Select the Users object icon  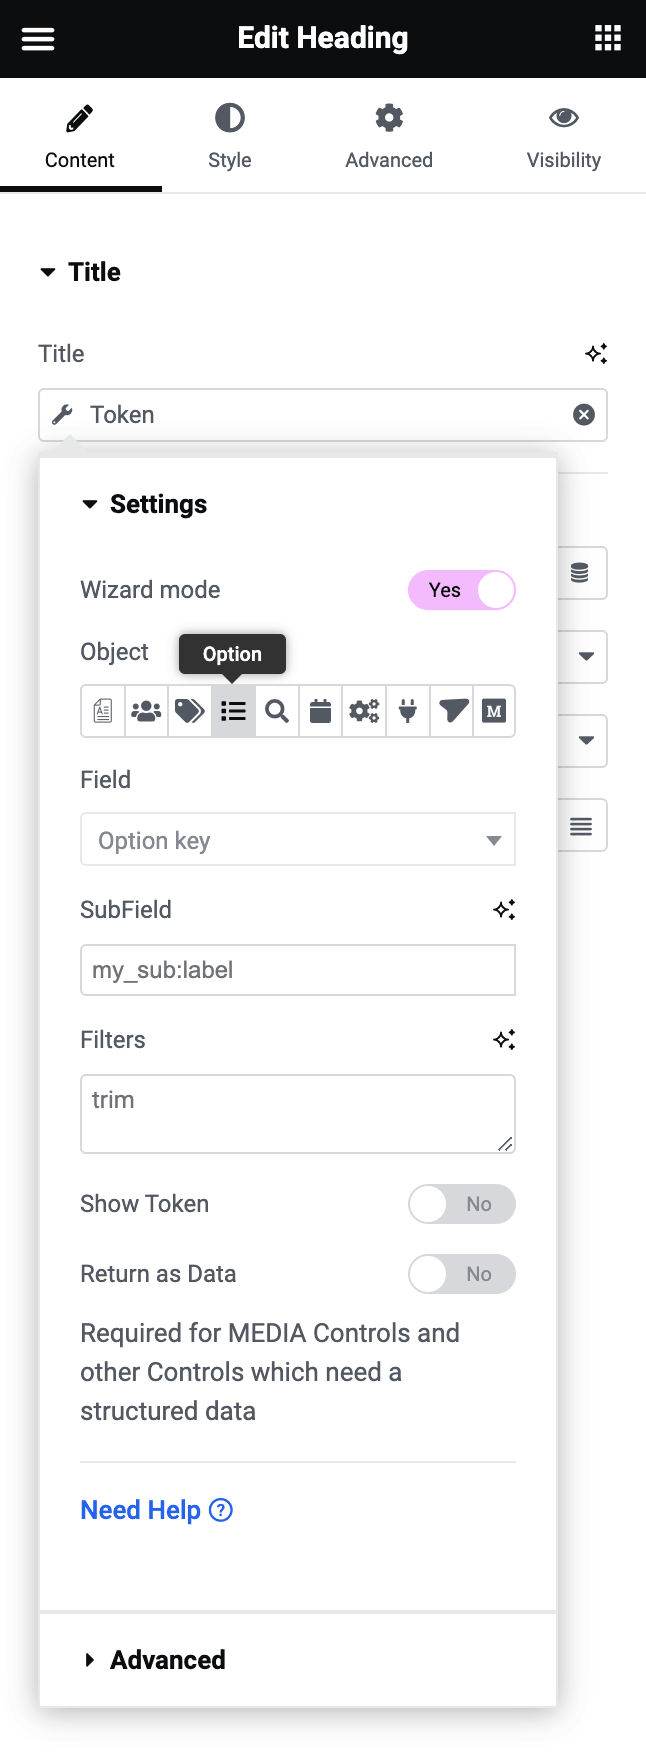coord(146,711)
